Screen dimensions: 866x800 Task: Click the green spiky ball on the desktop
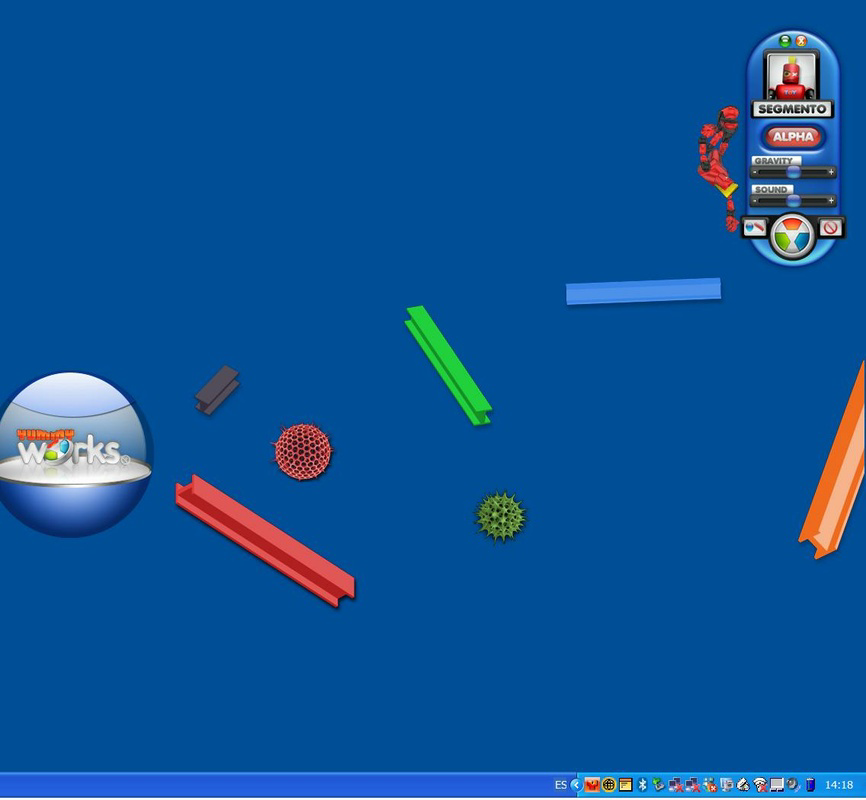(498, 514)
